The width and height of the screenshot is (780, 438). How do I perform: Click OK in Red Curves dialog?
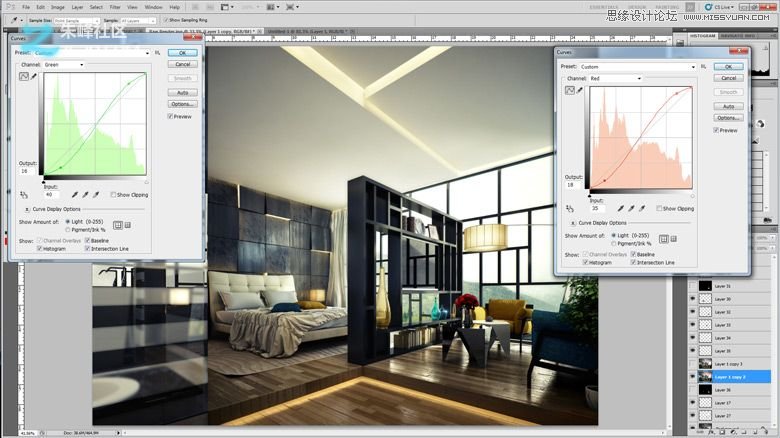click(728, 67)
